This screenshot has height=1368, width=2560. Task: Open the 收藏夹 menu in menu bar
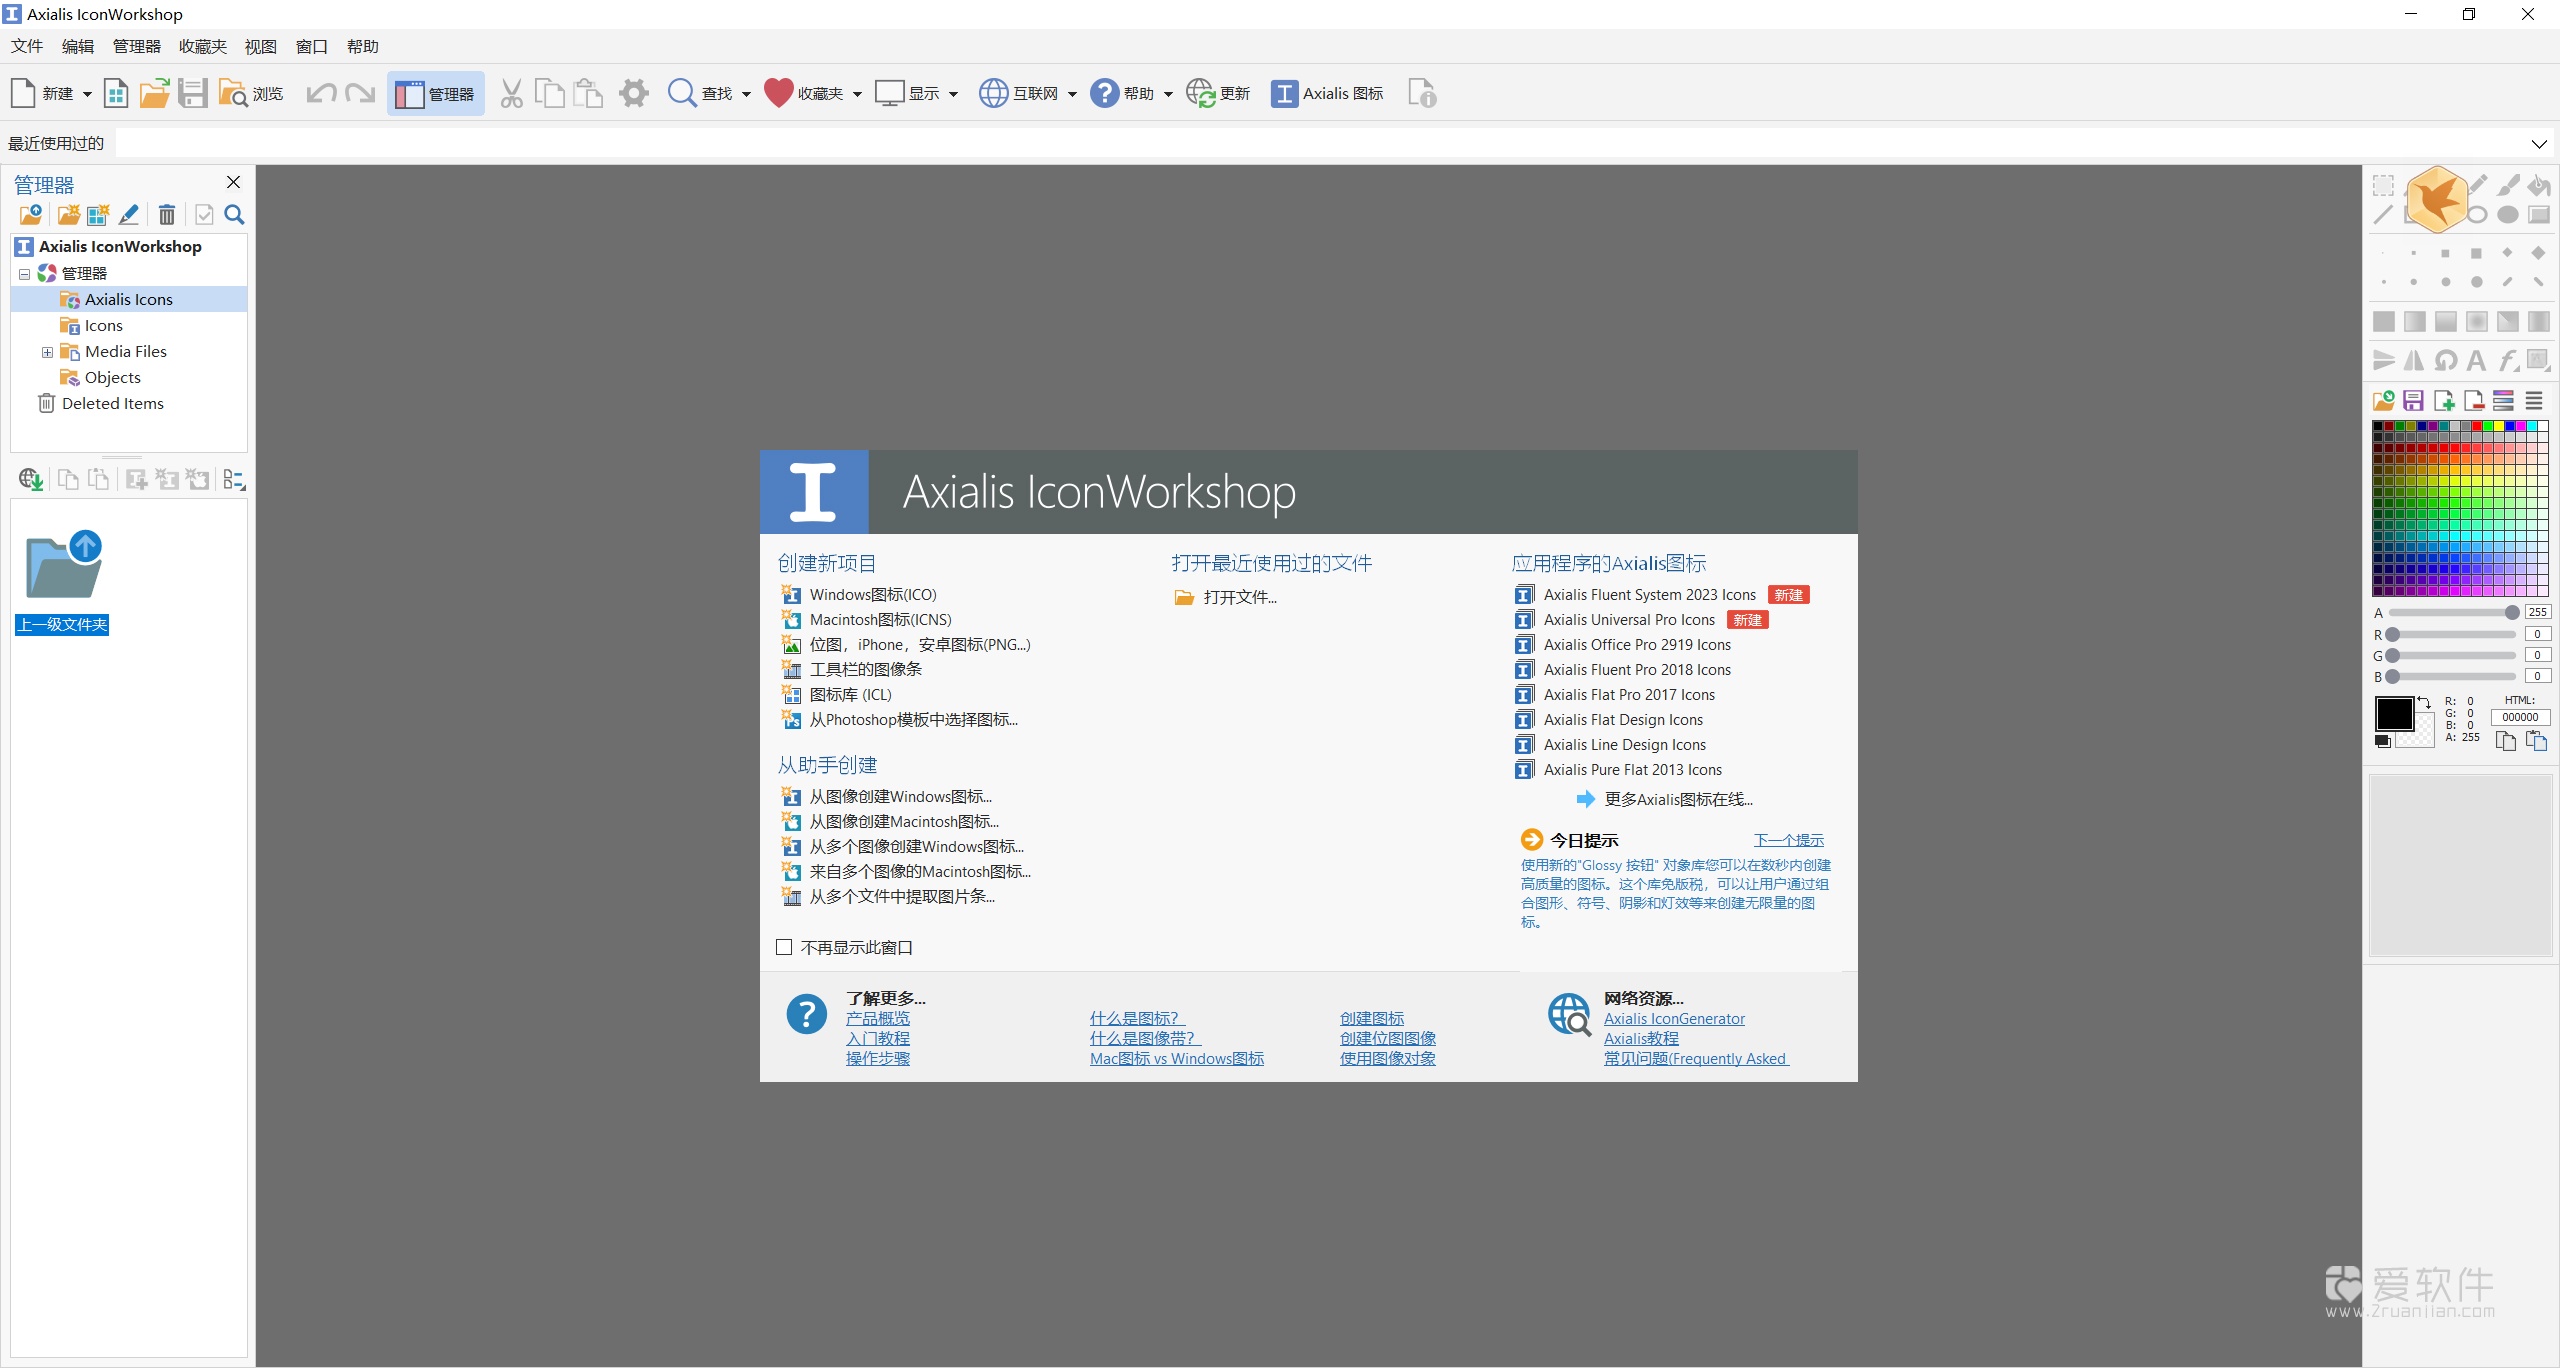coord(202,47)
